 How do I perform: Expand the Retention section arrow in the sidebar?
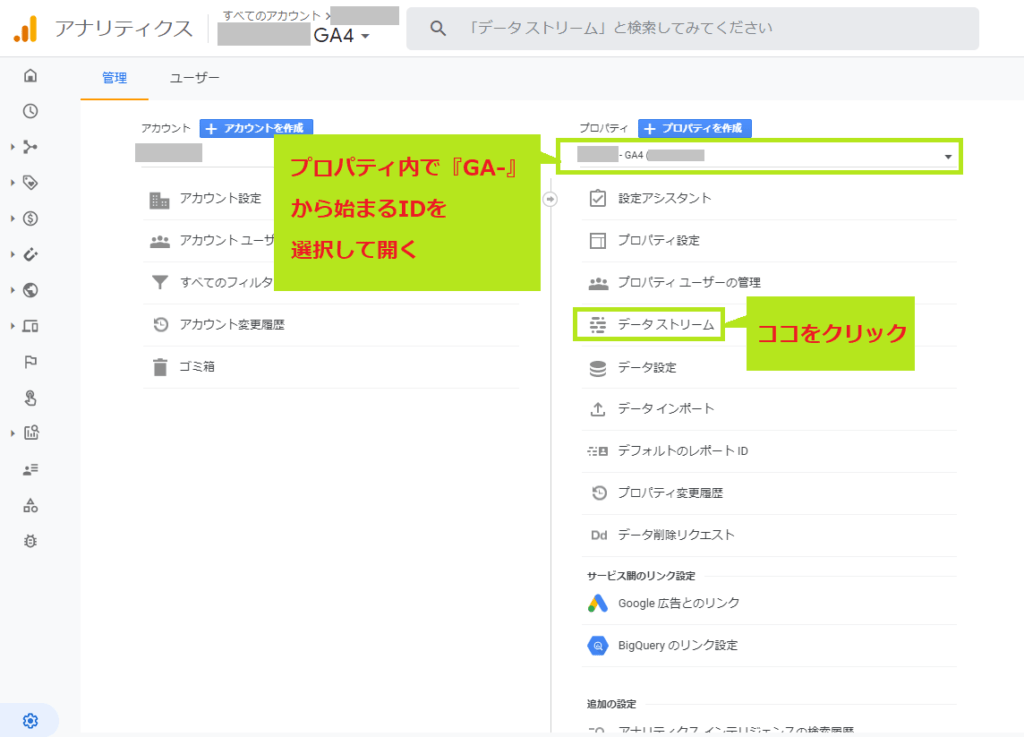(12, 255)
